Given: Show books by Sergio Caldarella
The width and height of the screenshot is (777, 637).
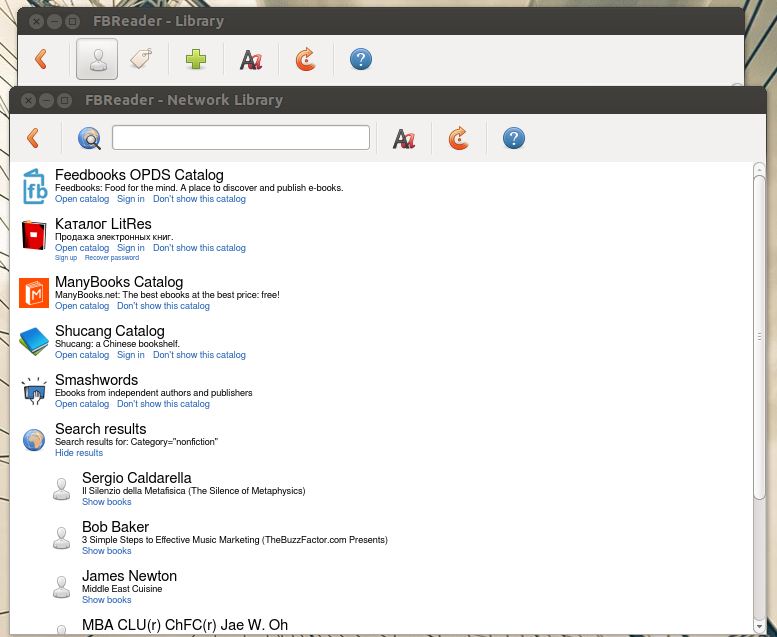Looking at the screenshot, I should click(x=107, y=502).
